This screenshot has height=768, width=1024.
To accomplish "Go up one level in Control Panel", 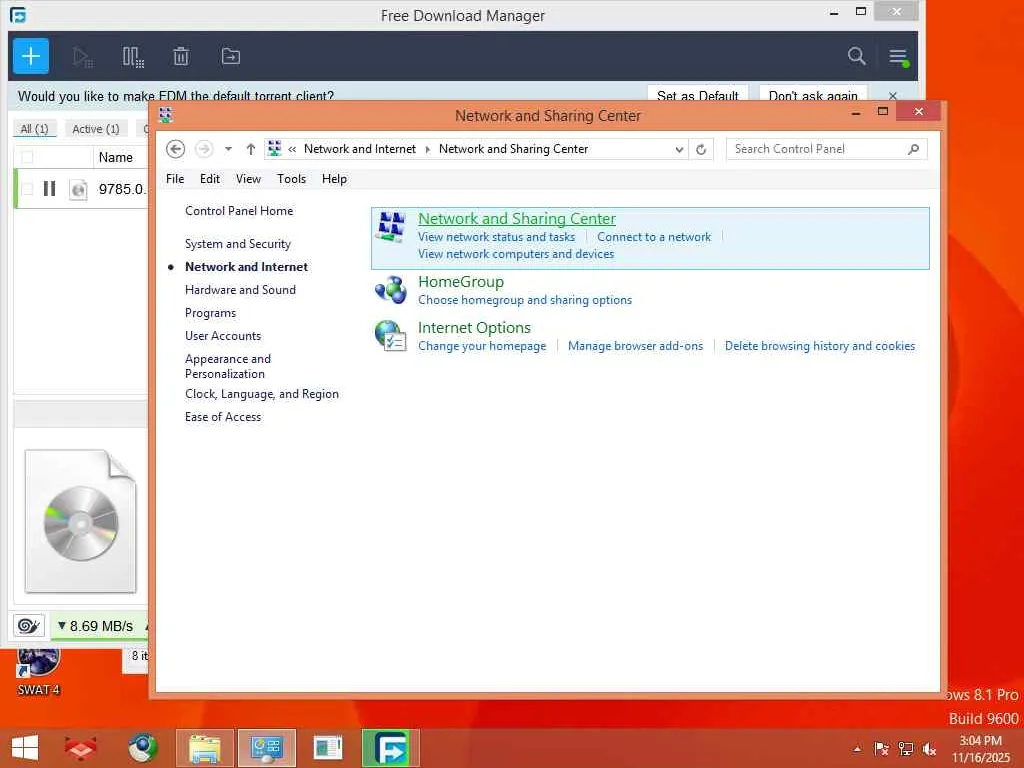I will coord(250,149).
